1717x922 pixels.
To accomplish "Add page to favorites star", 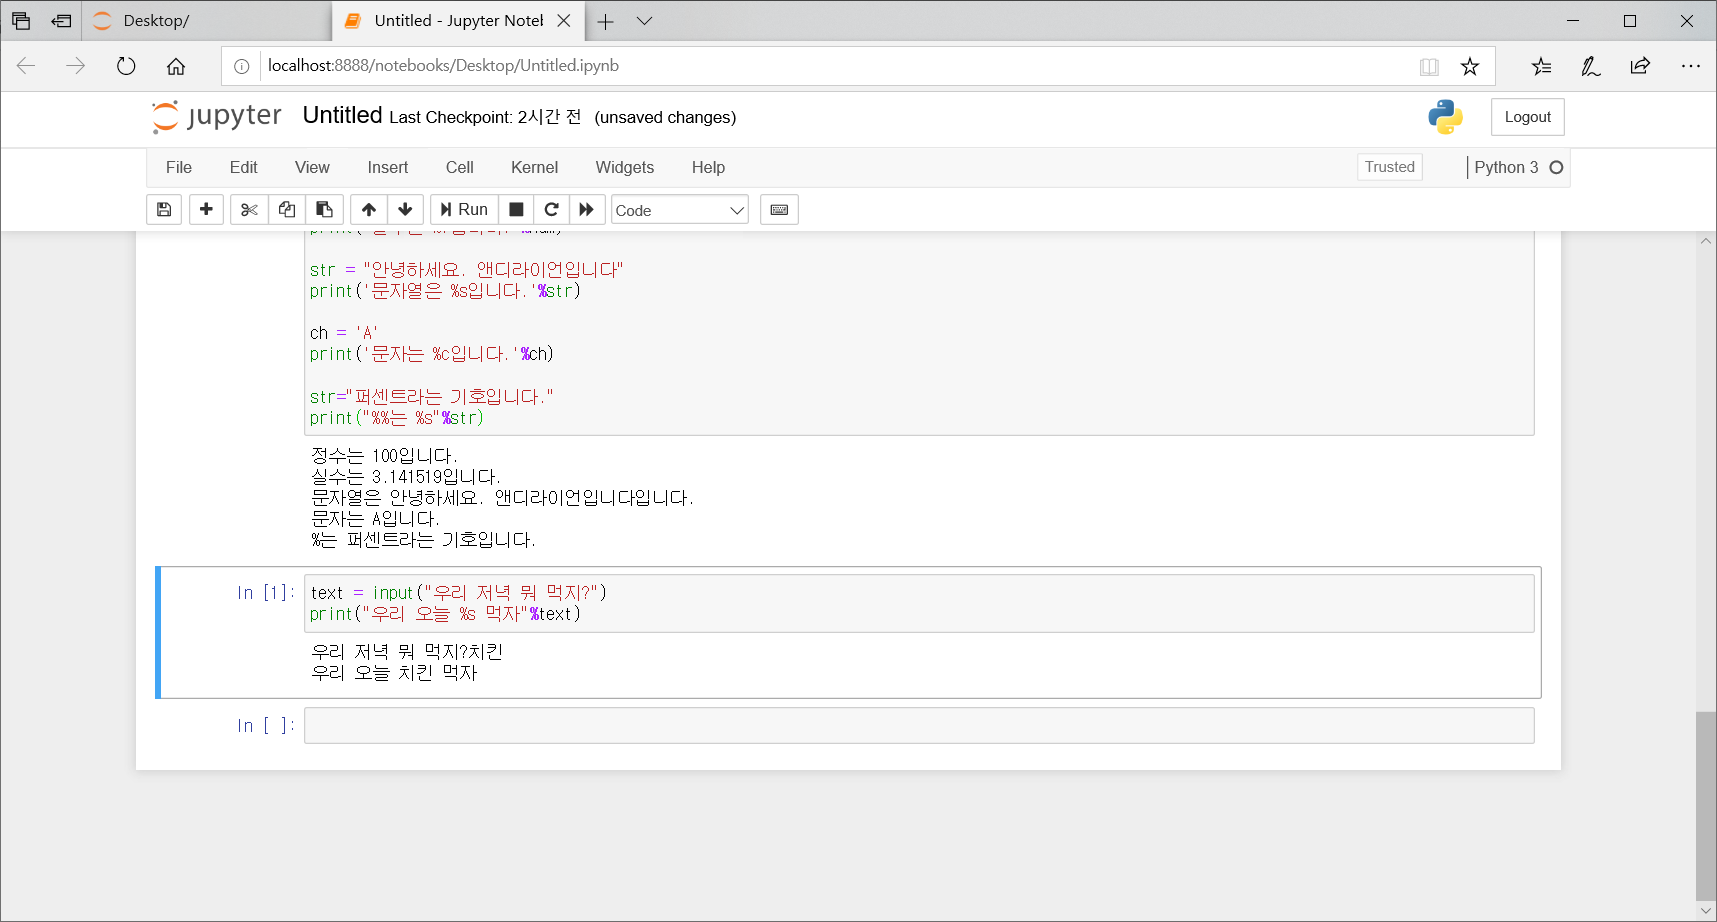I will point(1470,66).
